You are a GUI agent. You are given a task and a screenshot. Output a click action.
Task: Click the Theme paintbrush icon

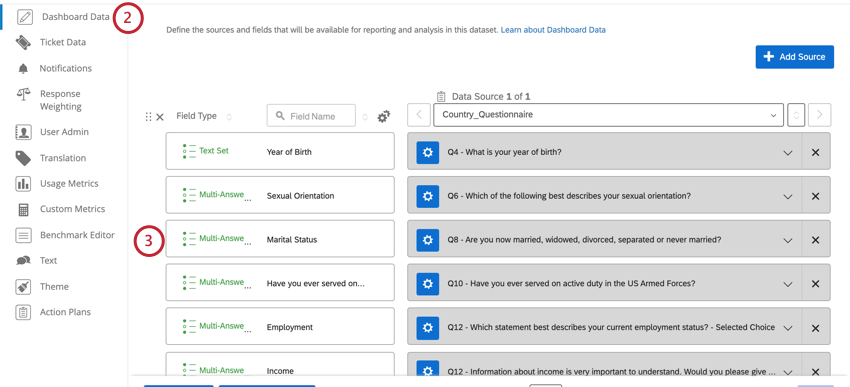[23, 287]
